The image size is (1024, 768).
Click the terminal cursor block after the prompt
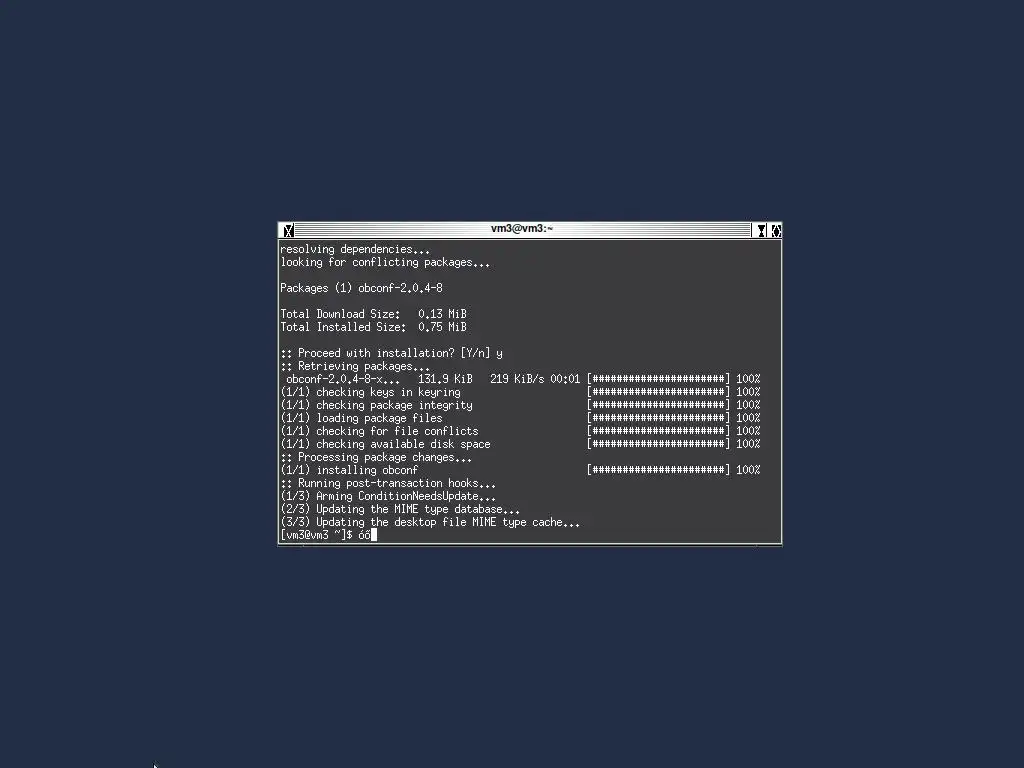[x=374, y=535]
